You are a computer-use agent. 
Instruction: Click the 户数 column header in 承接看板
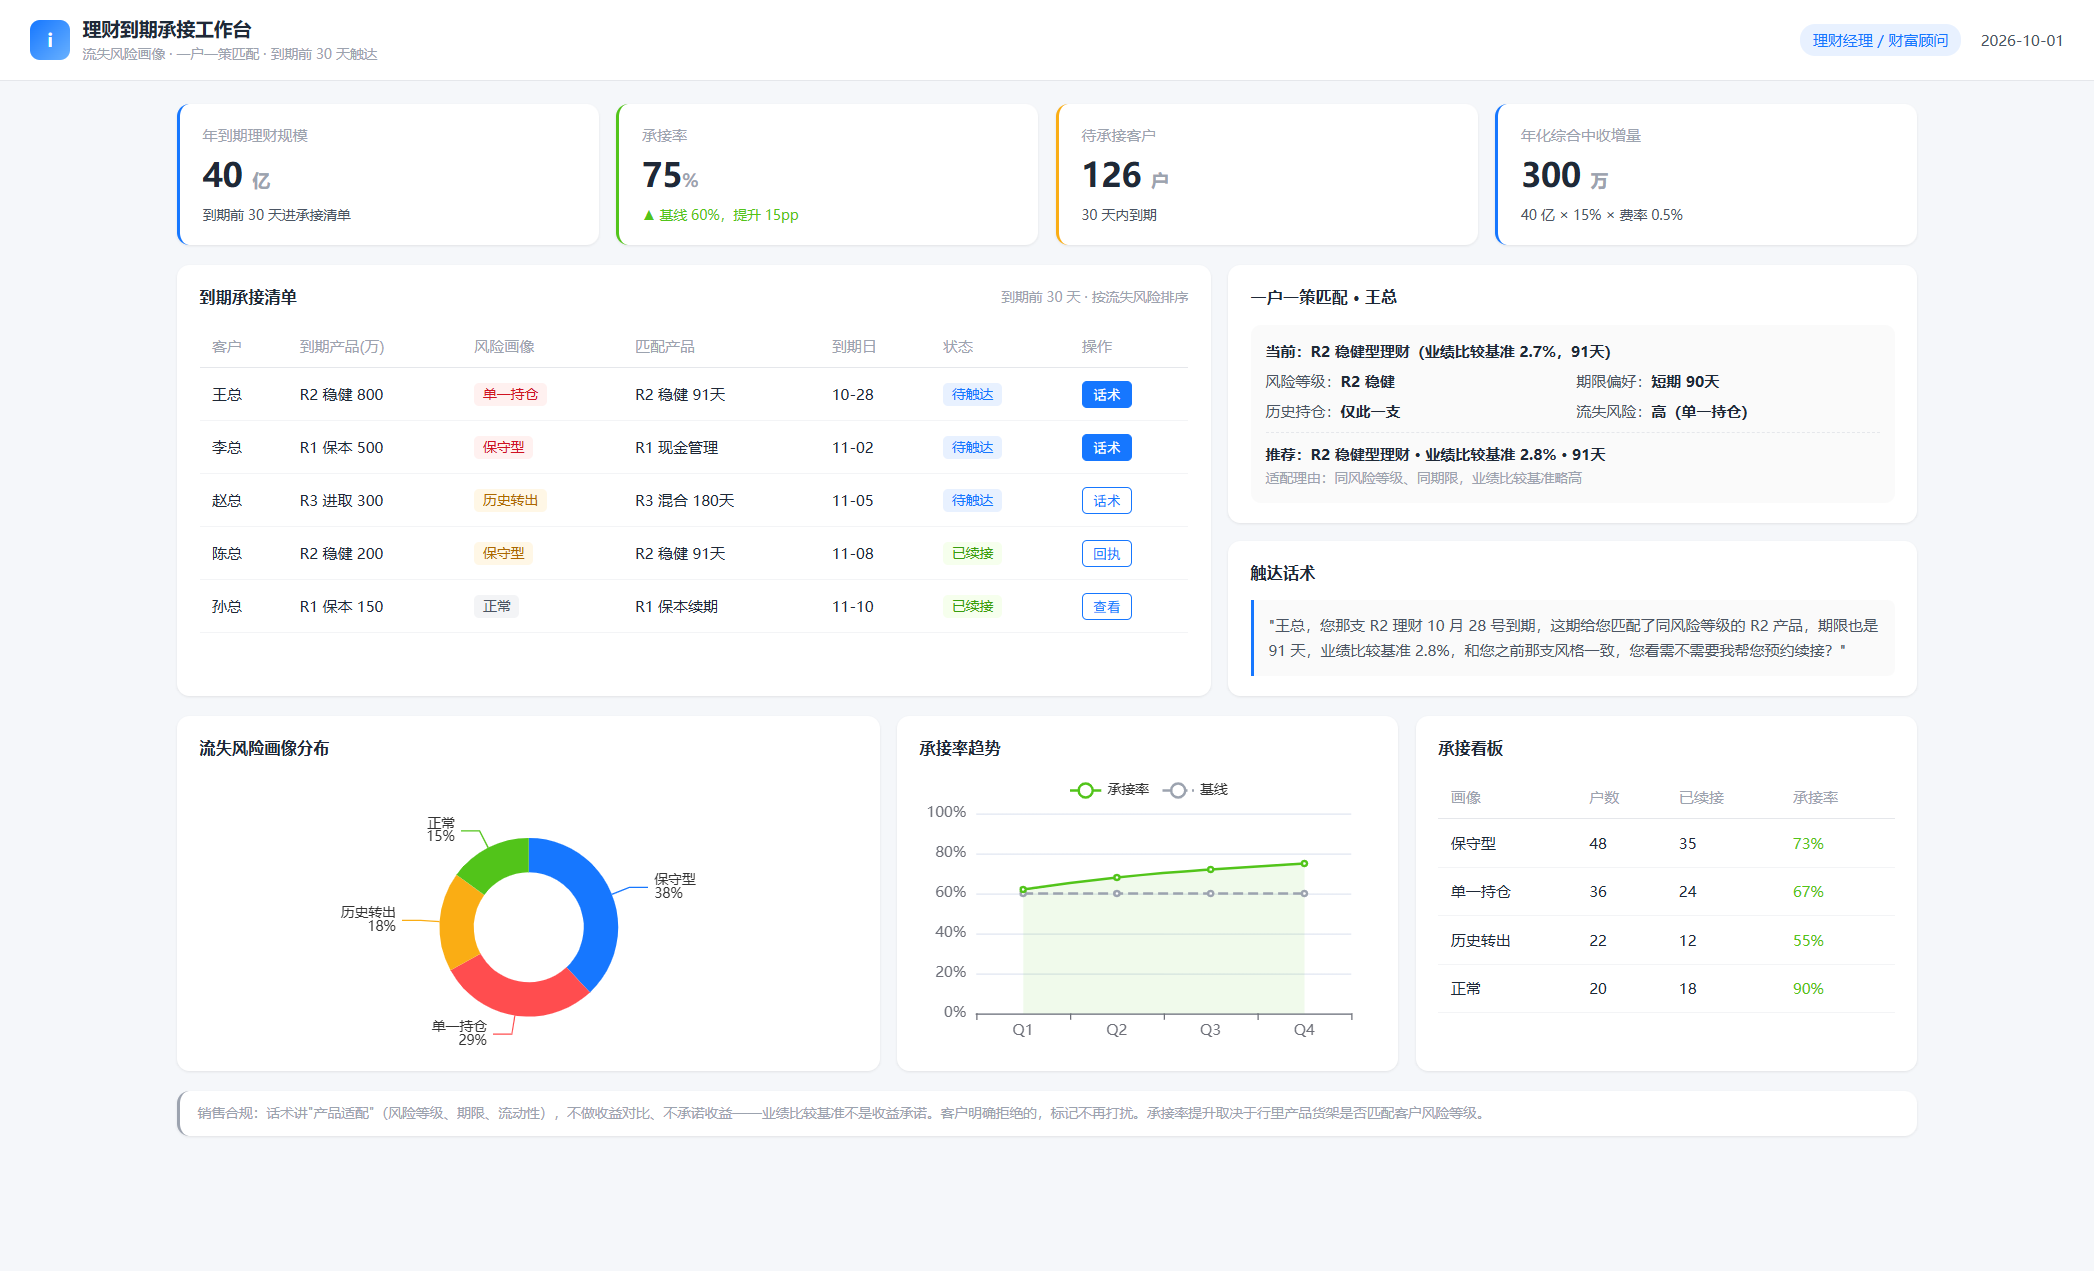(1604, 797)
